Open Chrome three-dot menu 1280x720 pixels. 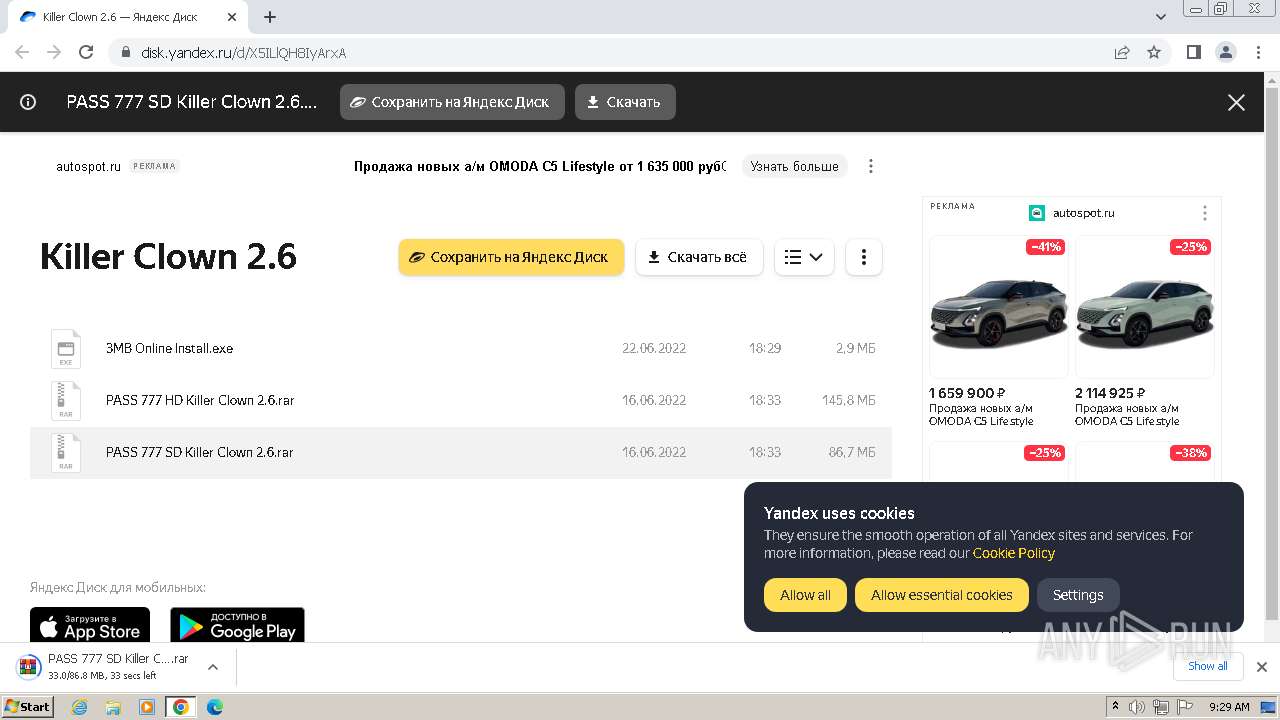[1257, 53]
